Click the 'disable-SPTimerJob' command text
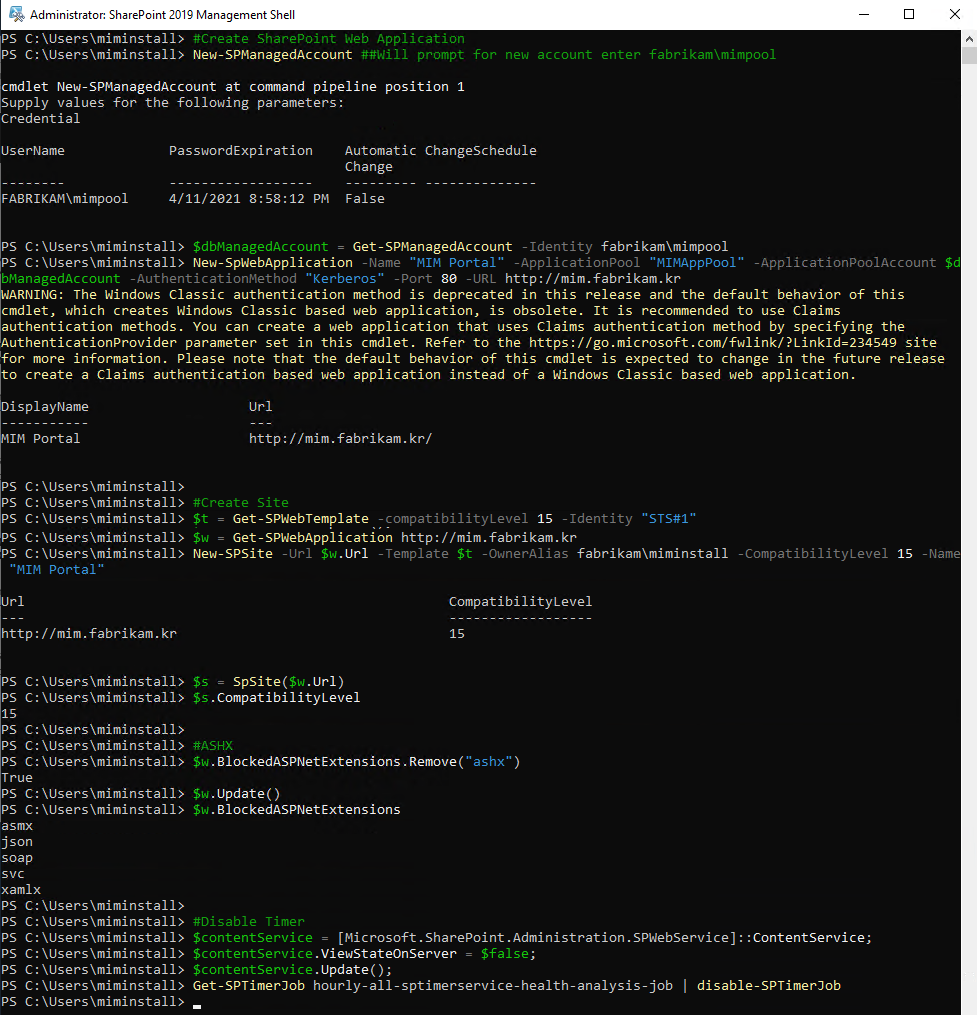The image size is (977, 1015). pos(769,986)
